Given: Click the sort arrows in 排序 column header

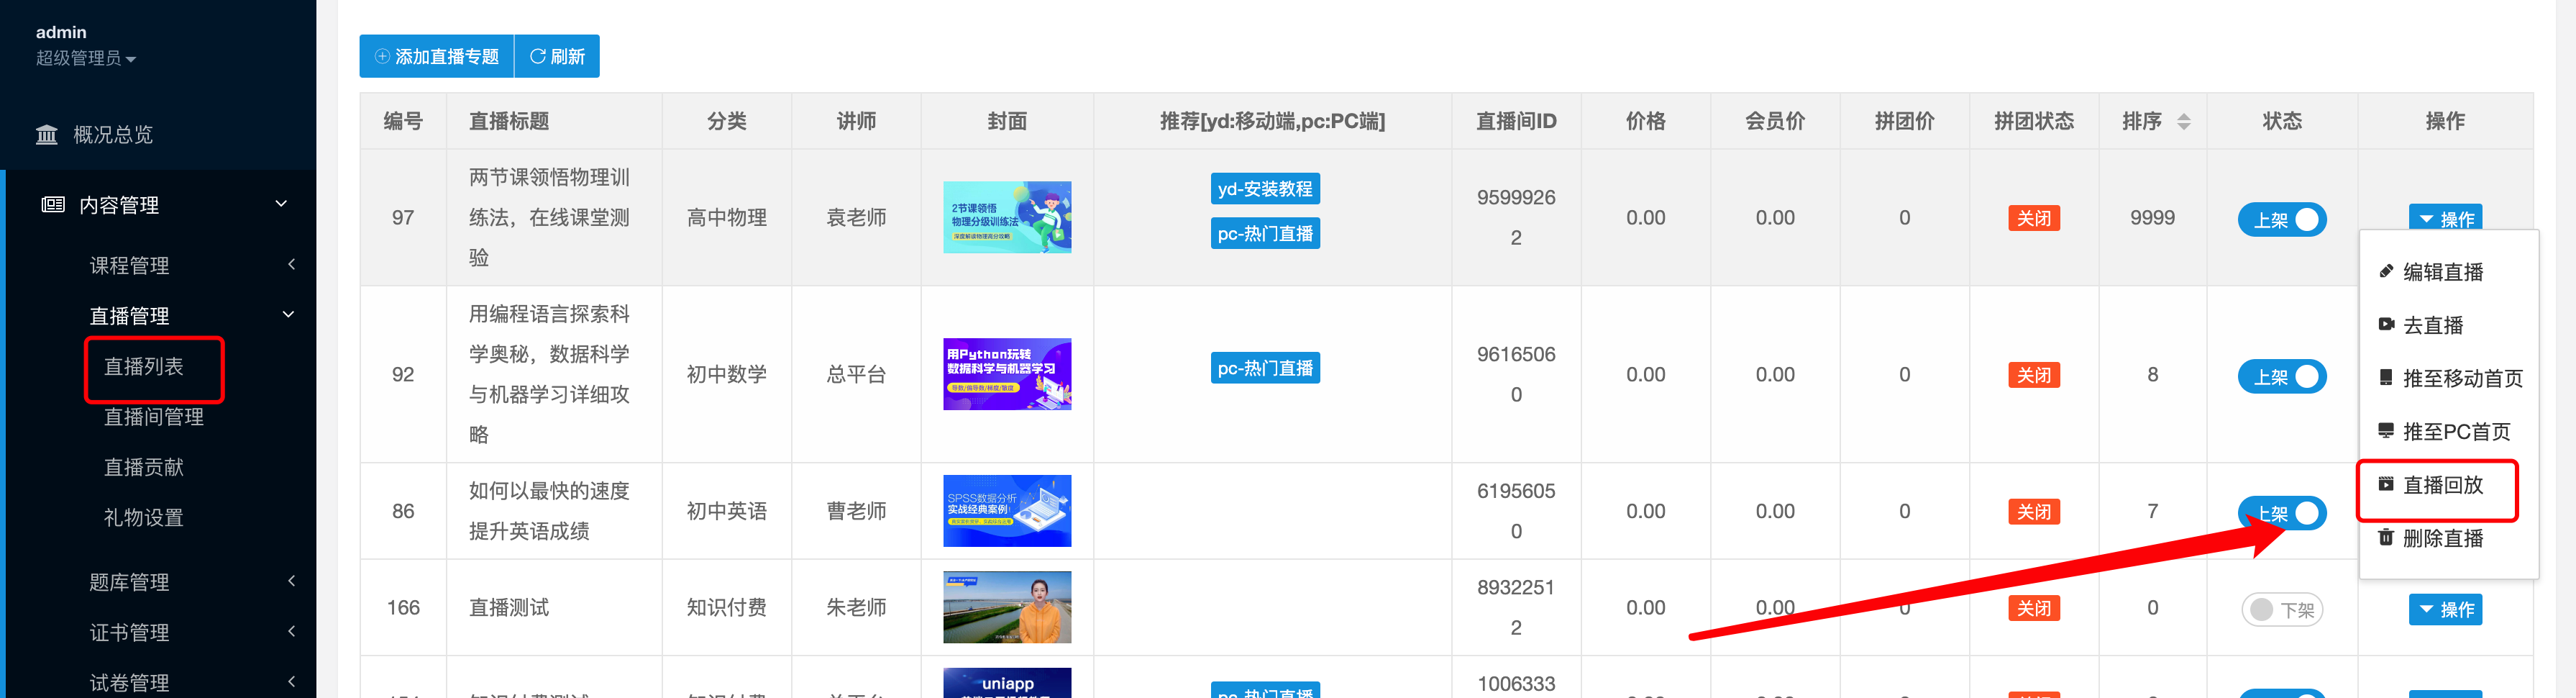Looking at the screenshot, I should pos(2184,122).
